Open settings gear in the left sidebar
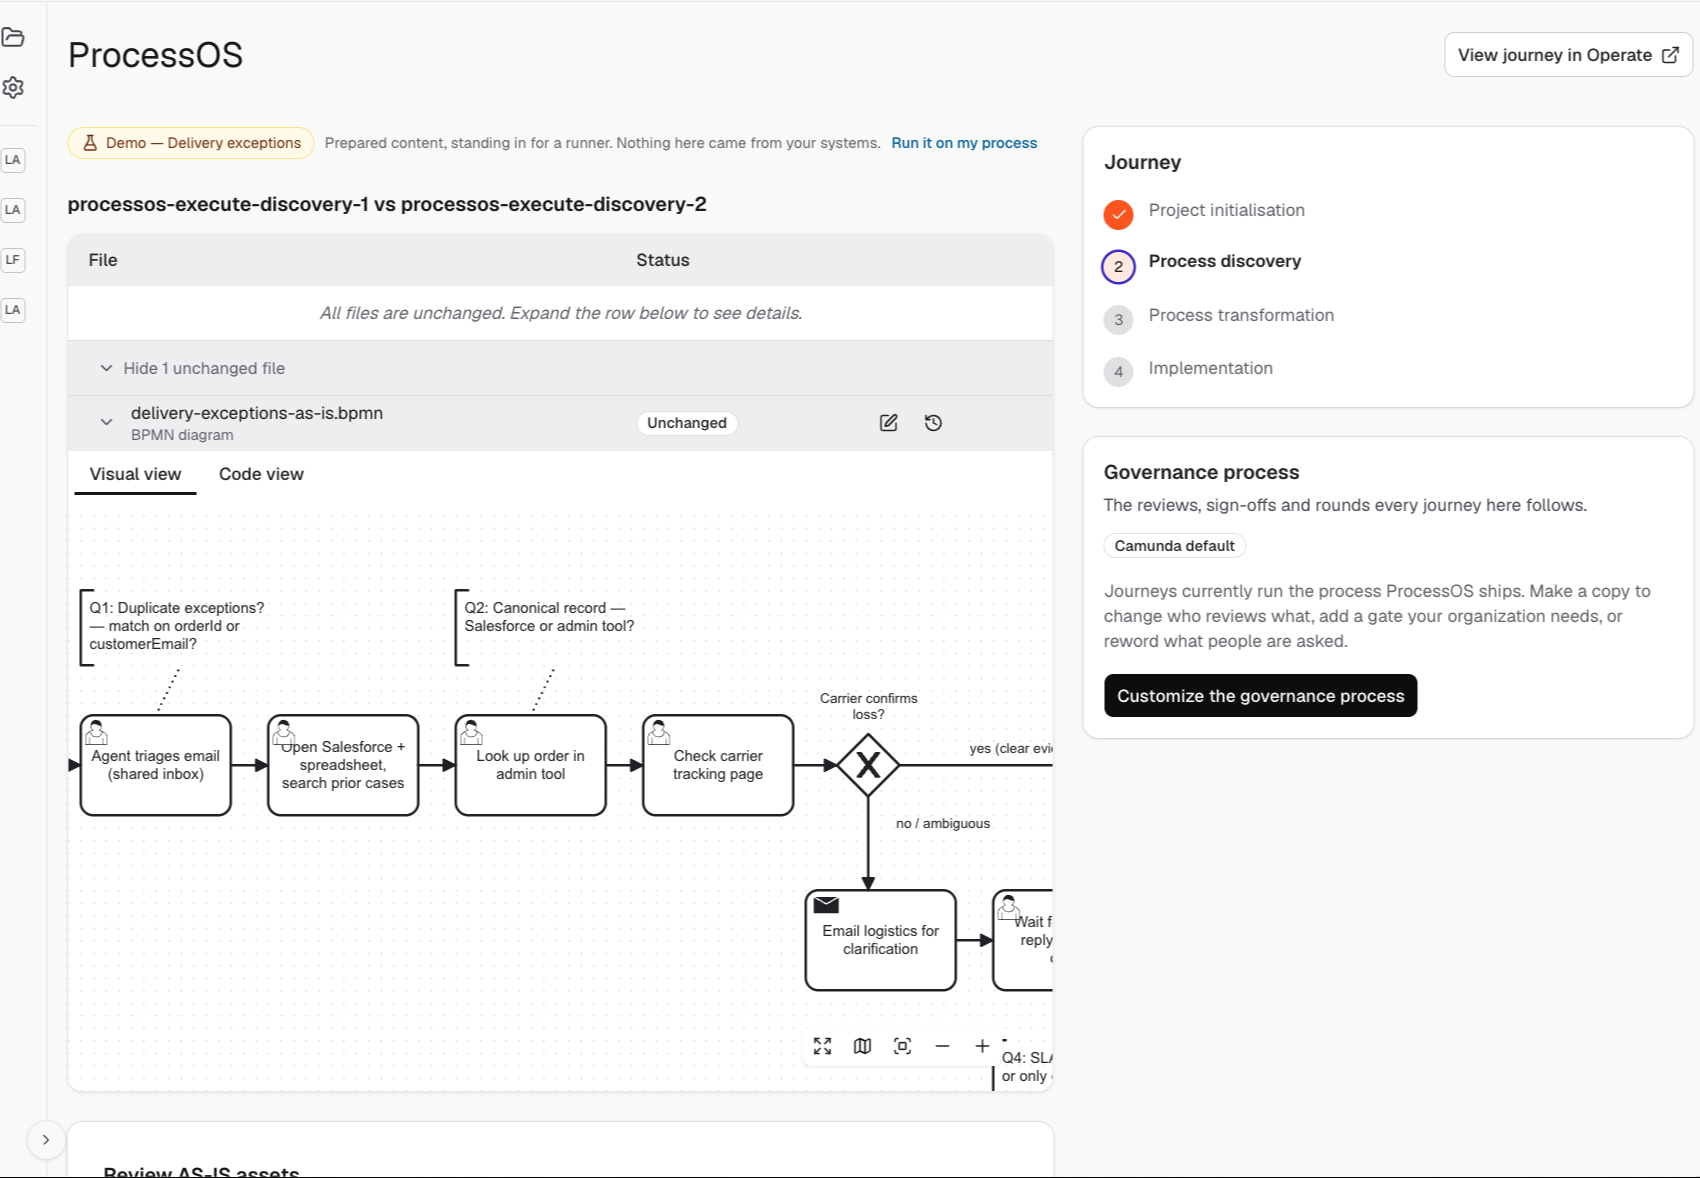Viewport: 1700px width, 1178px height. click(x=13, y=87)
